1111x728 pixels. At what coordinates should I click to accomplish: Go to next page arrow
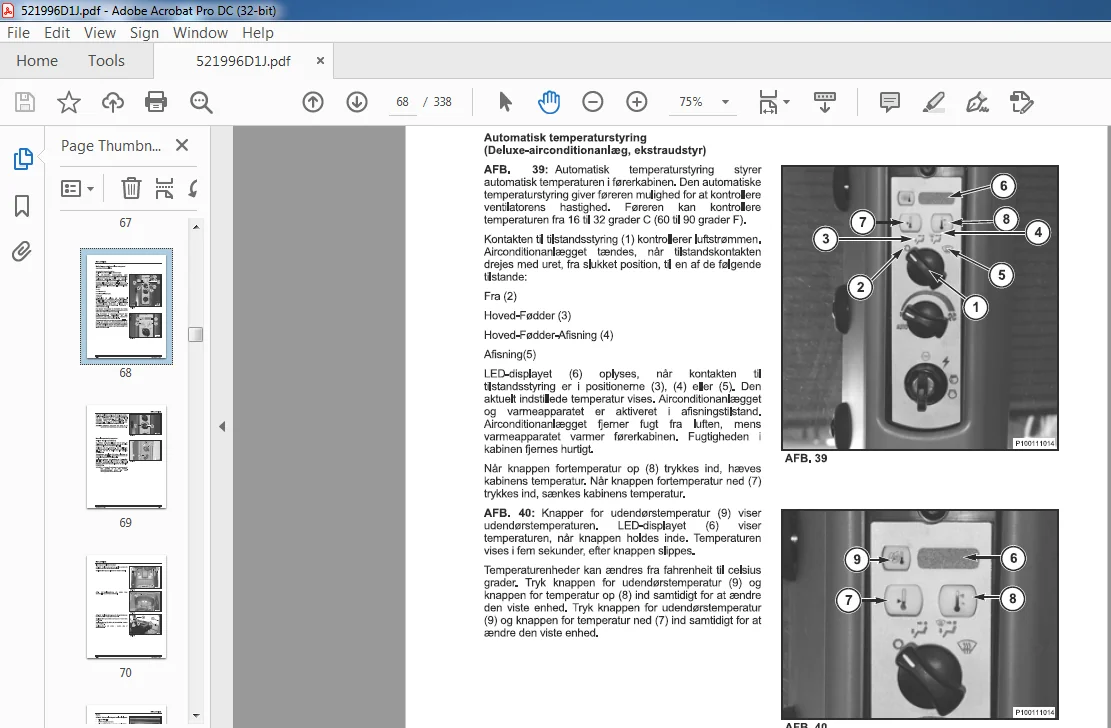(357, 102)
